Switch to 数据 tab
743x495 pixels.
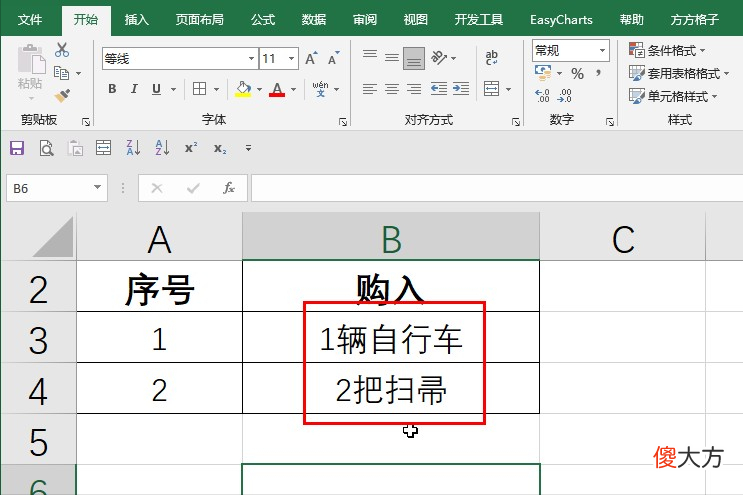point(314,19)
